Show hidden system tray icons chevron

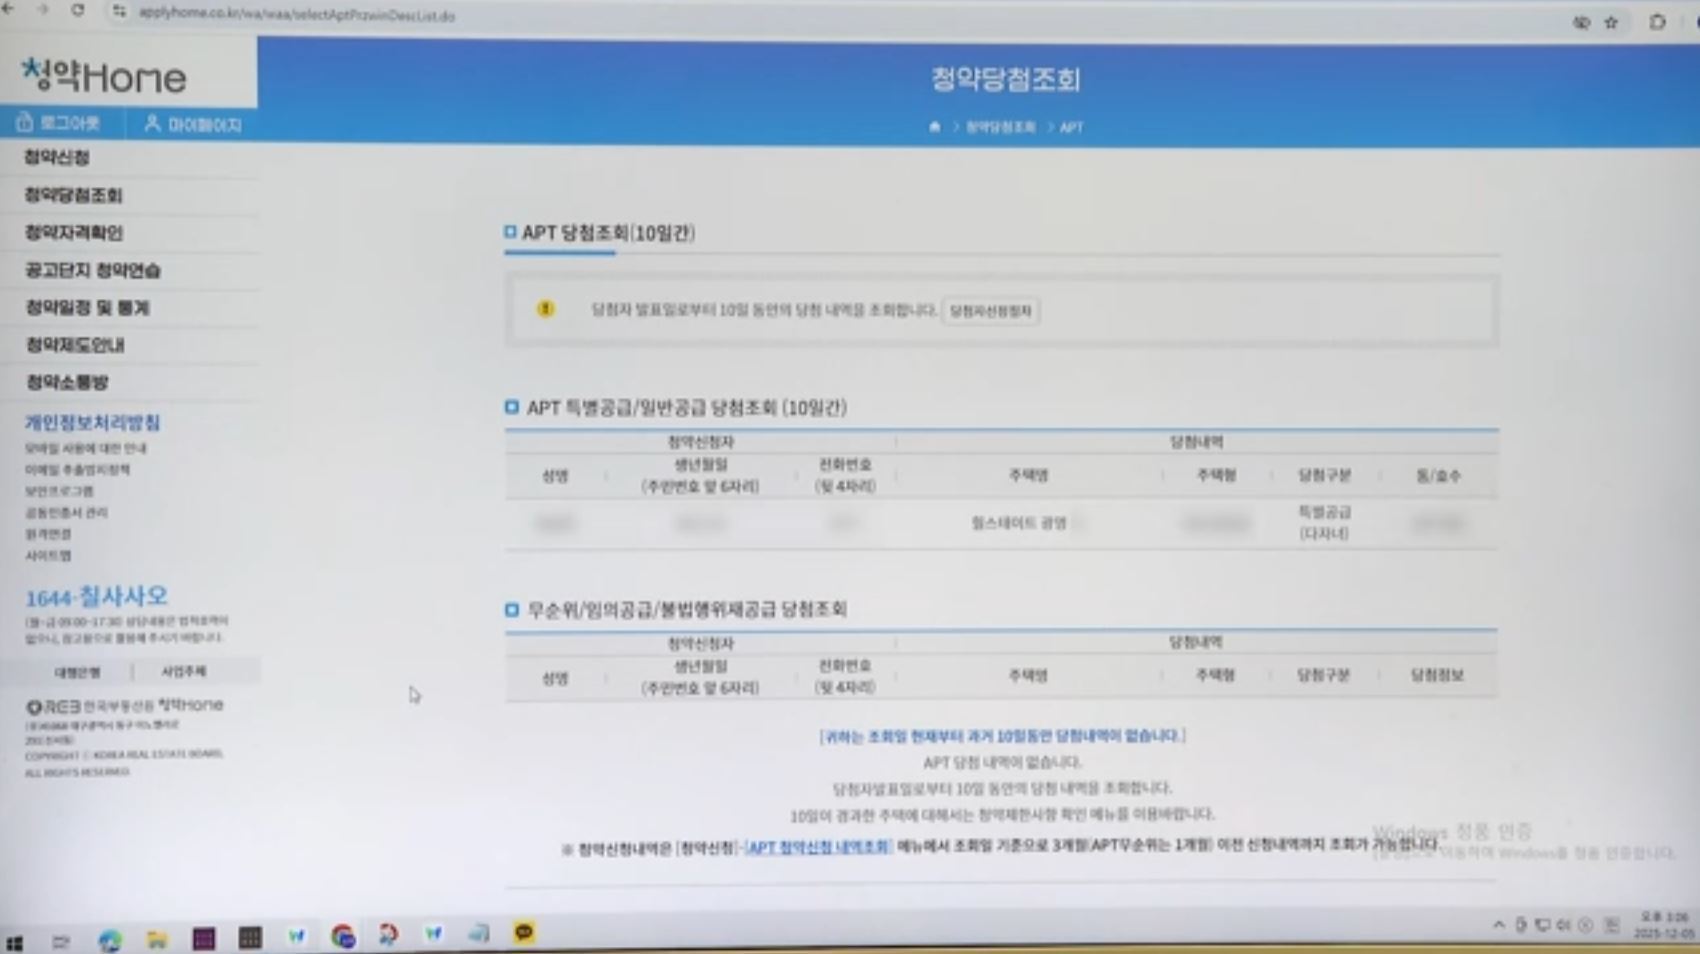point(1498,925)
